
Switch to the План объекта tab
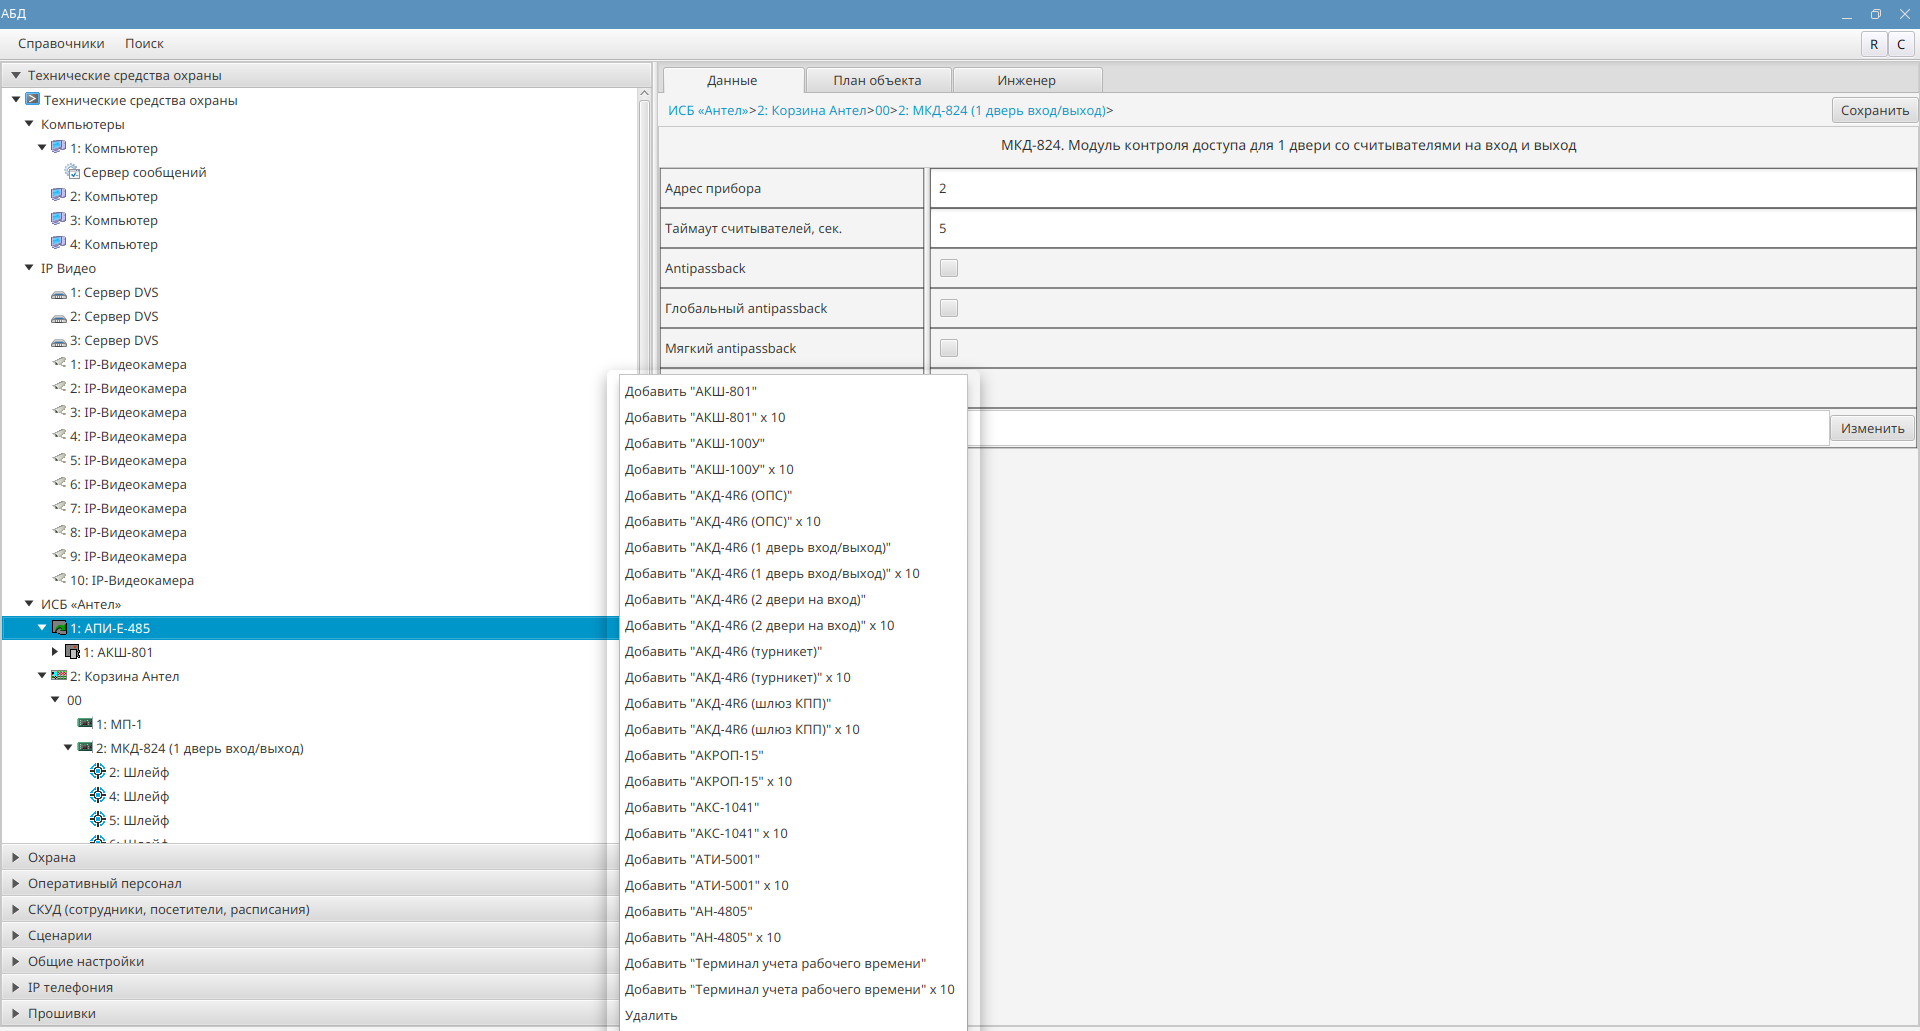click(877, 81)
